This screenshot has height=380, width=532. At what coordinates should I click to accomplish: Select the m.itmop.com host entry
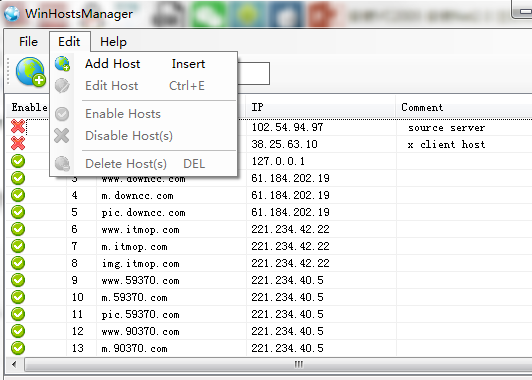(x=134, y=247)
